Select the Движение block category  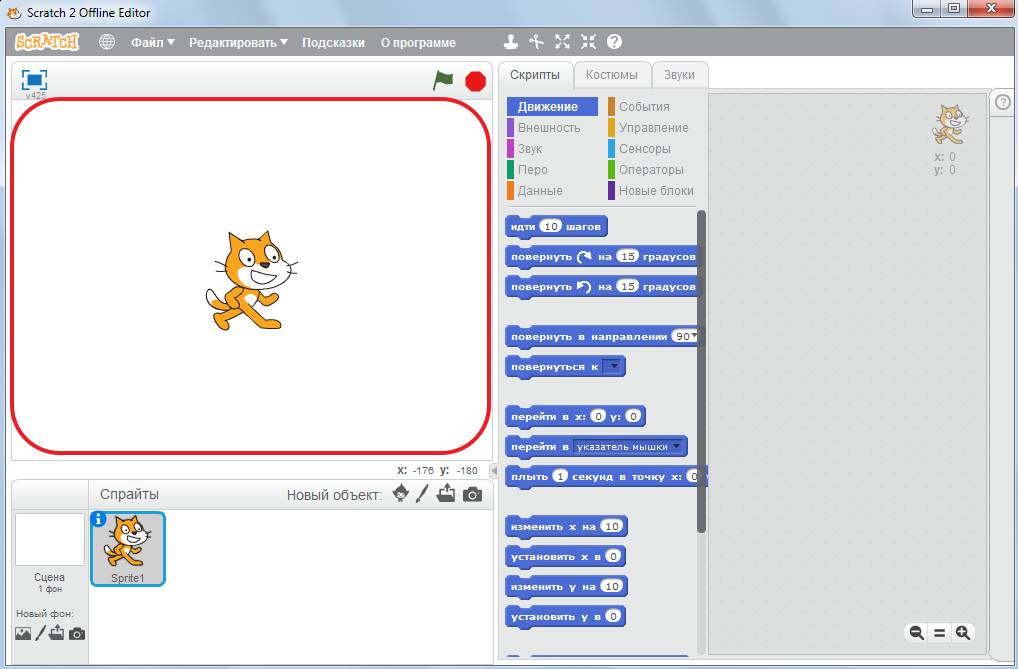pyautogui.click(x=552, y=107)
